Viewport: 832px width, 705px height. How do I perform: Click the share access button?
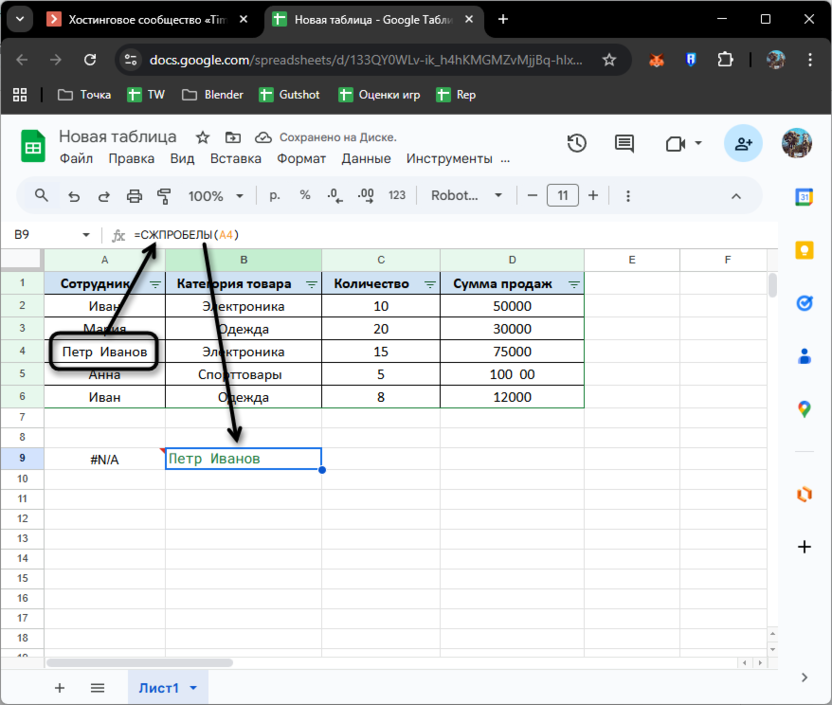pos(743,144)
